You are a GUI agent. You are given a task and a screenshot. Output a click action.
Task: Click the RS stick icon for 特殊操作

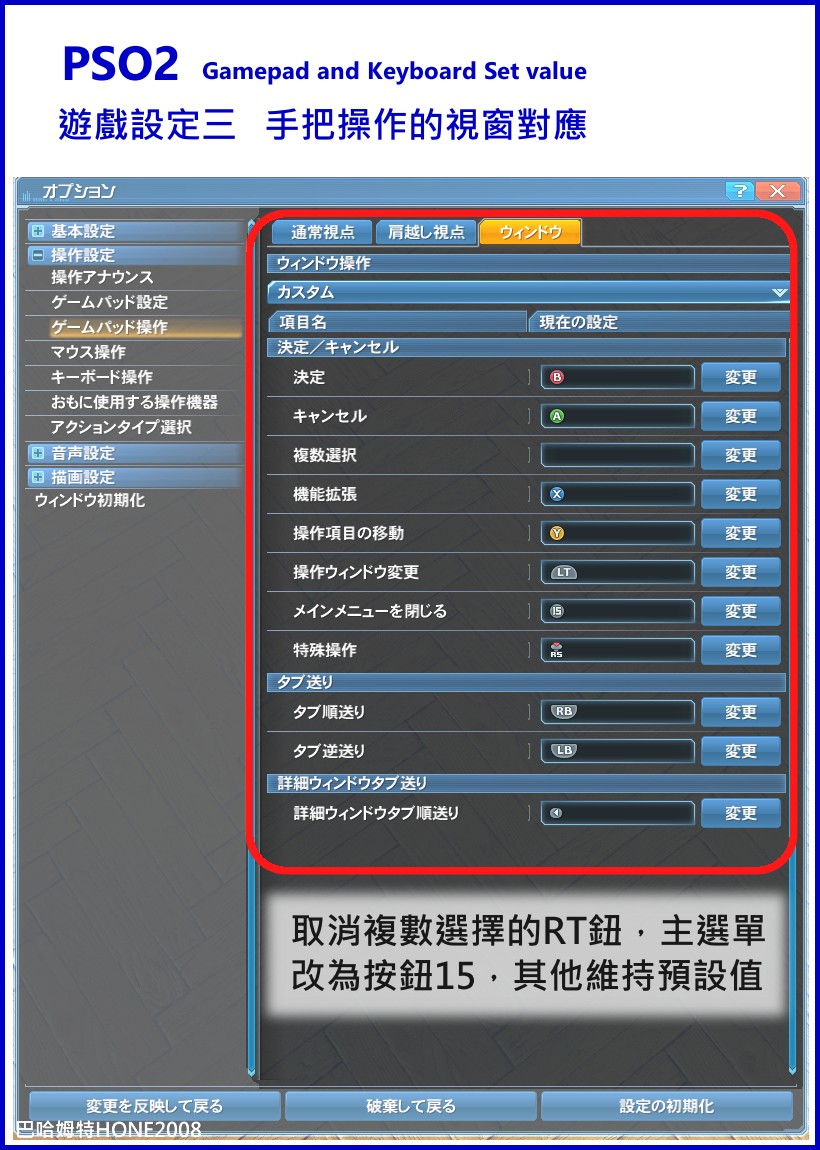[557, 650]
